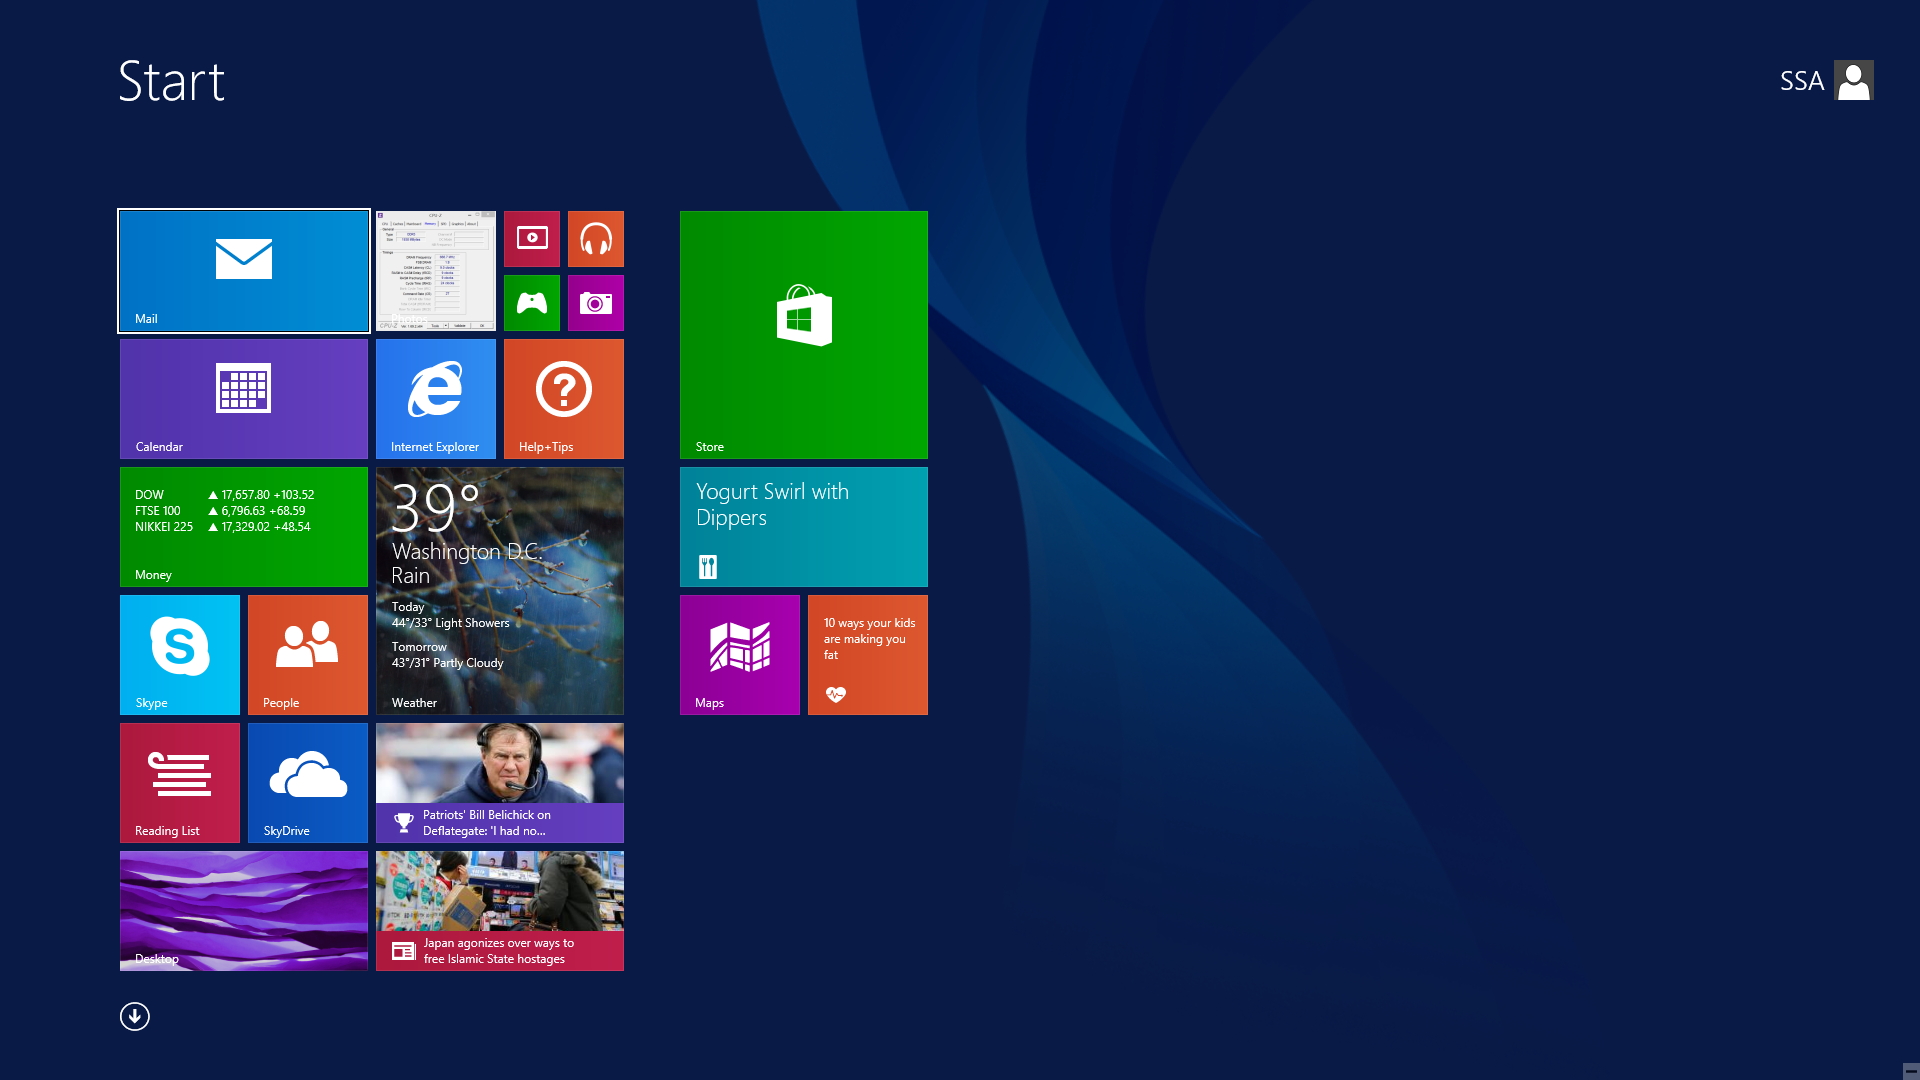
Task: Open the Games controller tile
Action: point(532,303)
